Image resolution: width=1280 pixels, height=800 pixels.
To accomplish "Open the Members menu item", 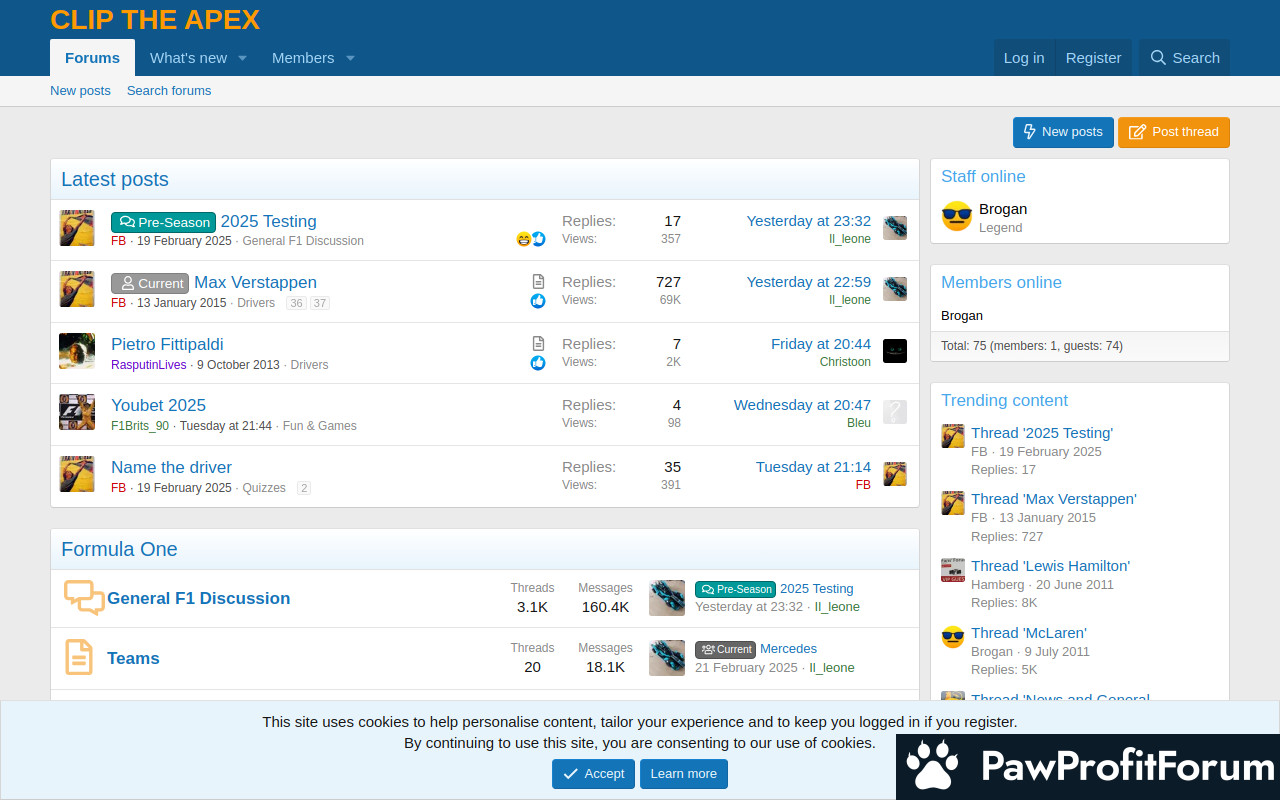I will click(303, 58).
